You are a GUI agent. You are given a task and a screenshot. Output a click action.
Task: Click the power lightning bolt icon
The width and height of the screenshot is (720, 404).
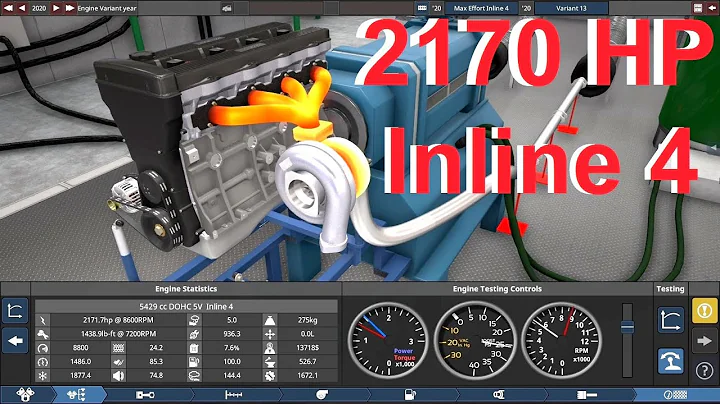(43, 320)
